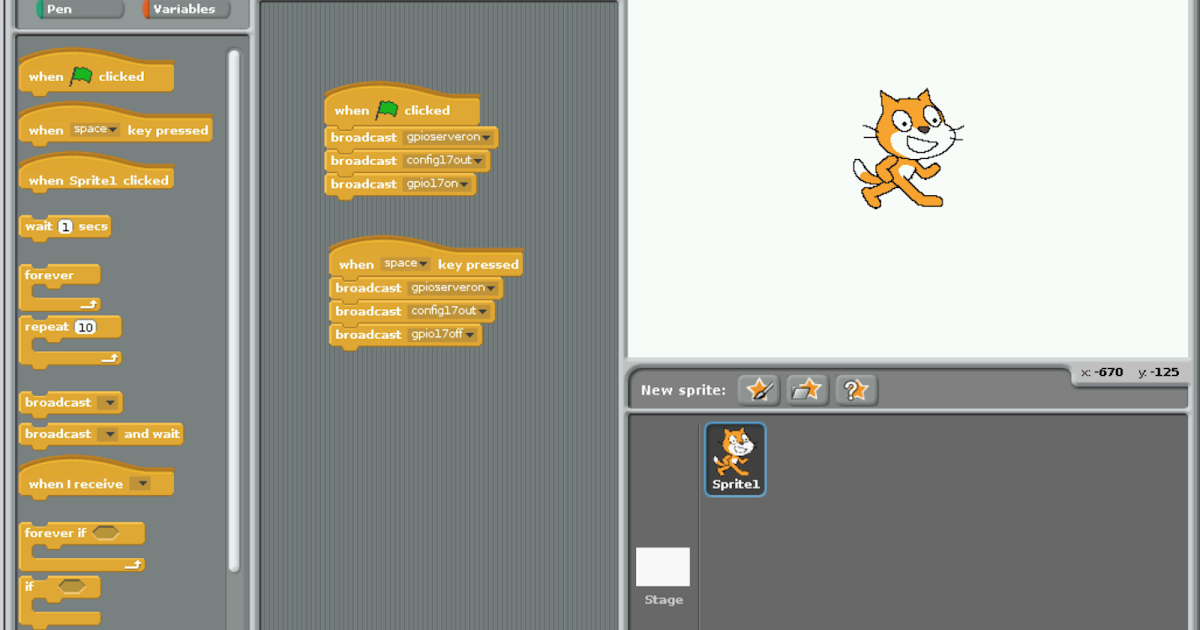Screen dimensions: 1200x630
Task: Open the gpioserveron broadcast message dropdown
Action: tap(486, 137)
